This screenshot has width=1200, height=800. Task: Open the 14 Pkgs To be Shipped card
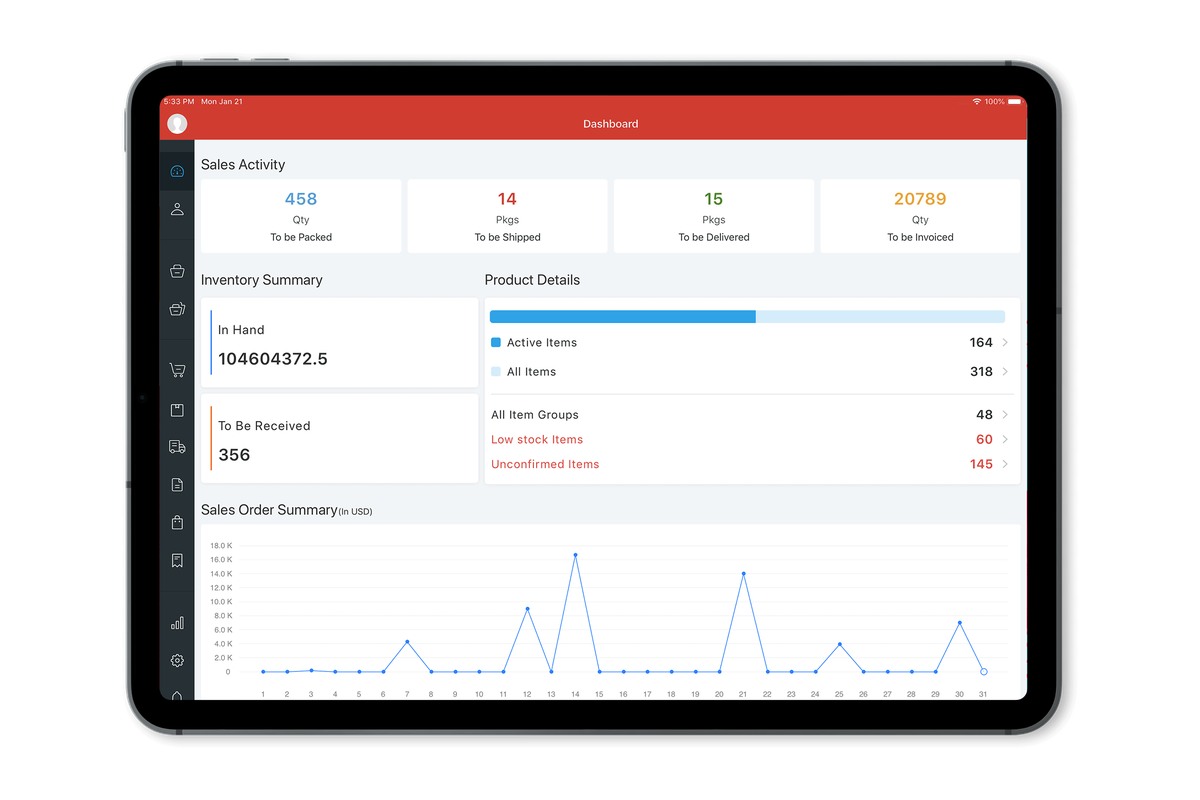coord(508,216)
